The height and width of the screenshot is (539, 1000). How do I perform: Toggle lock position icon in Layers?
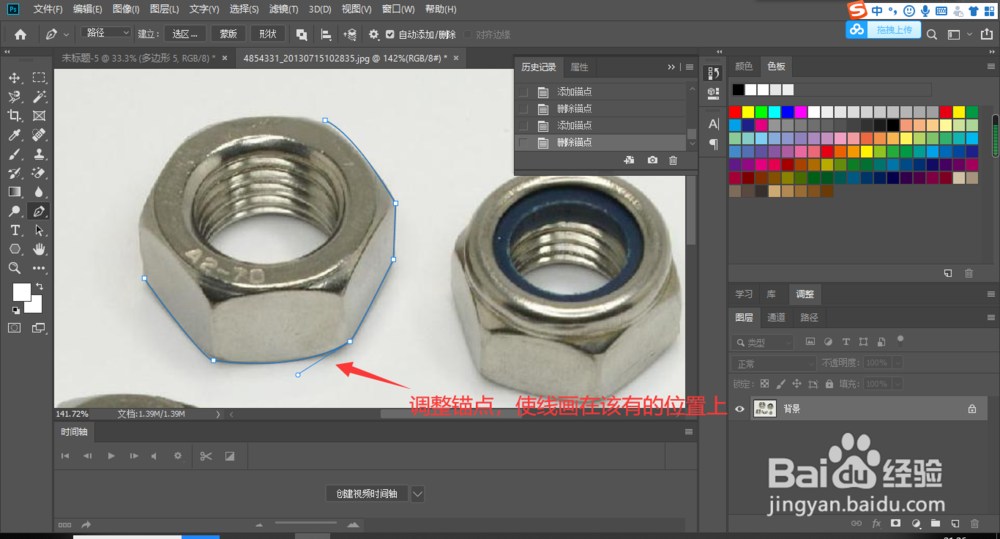797,384
